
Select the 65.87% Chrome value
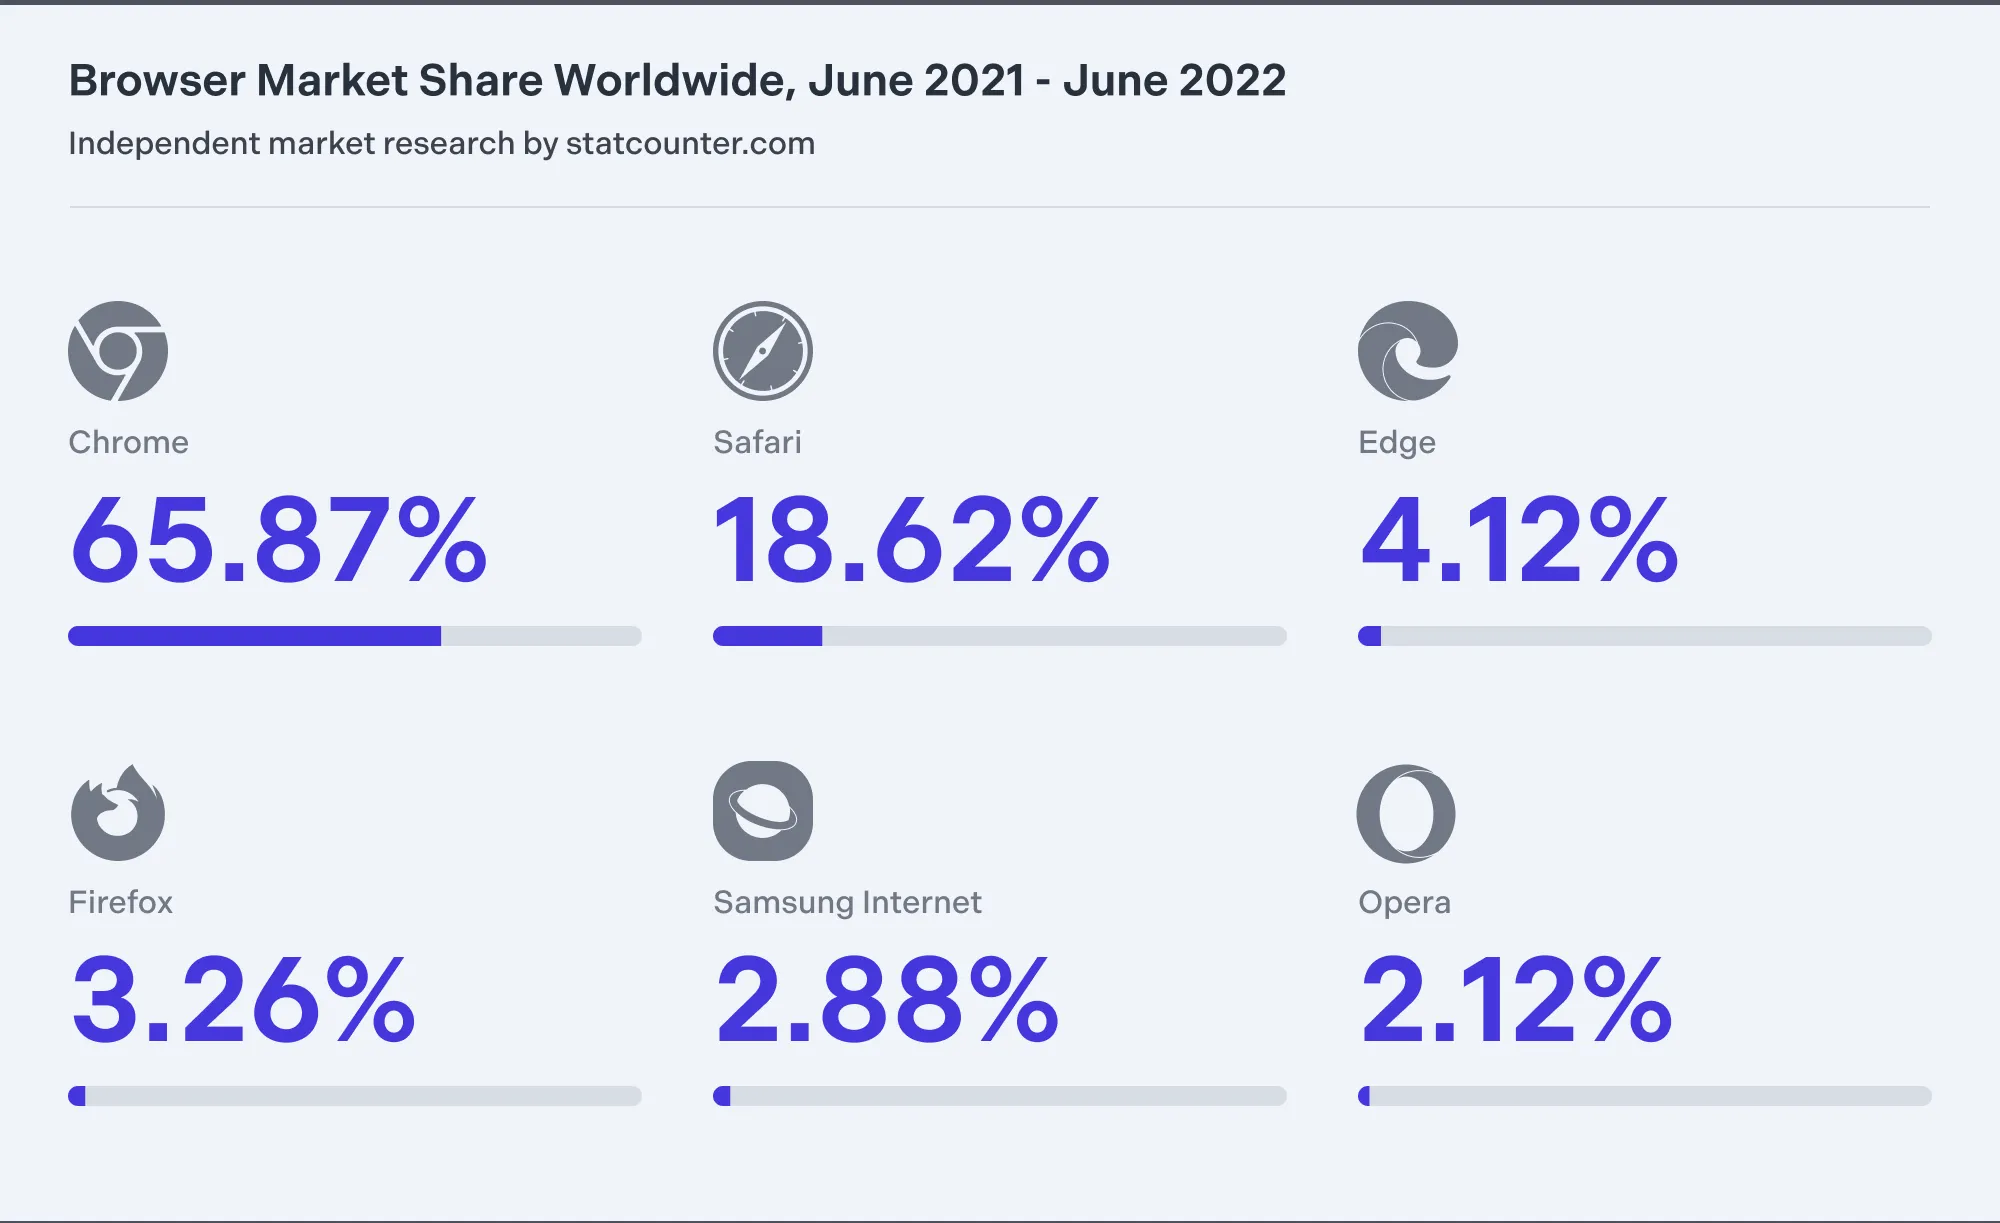coord(279,540)
